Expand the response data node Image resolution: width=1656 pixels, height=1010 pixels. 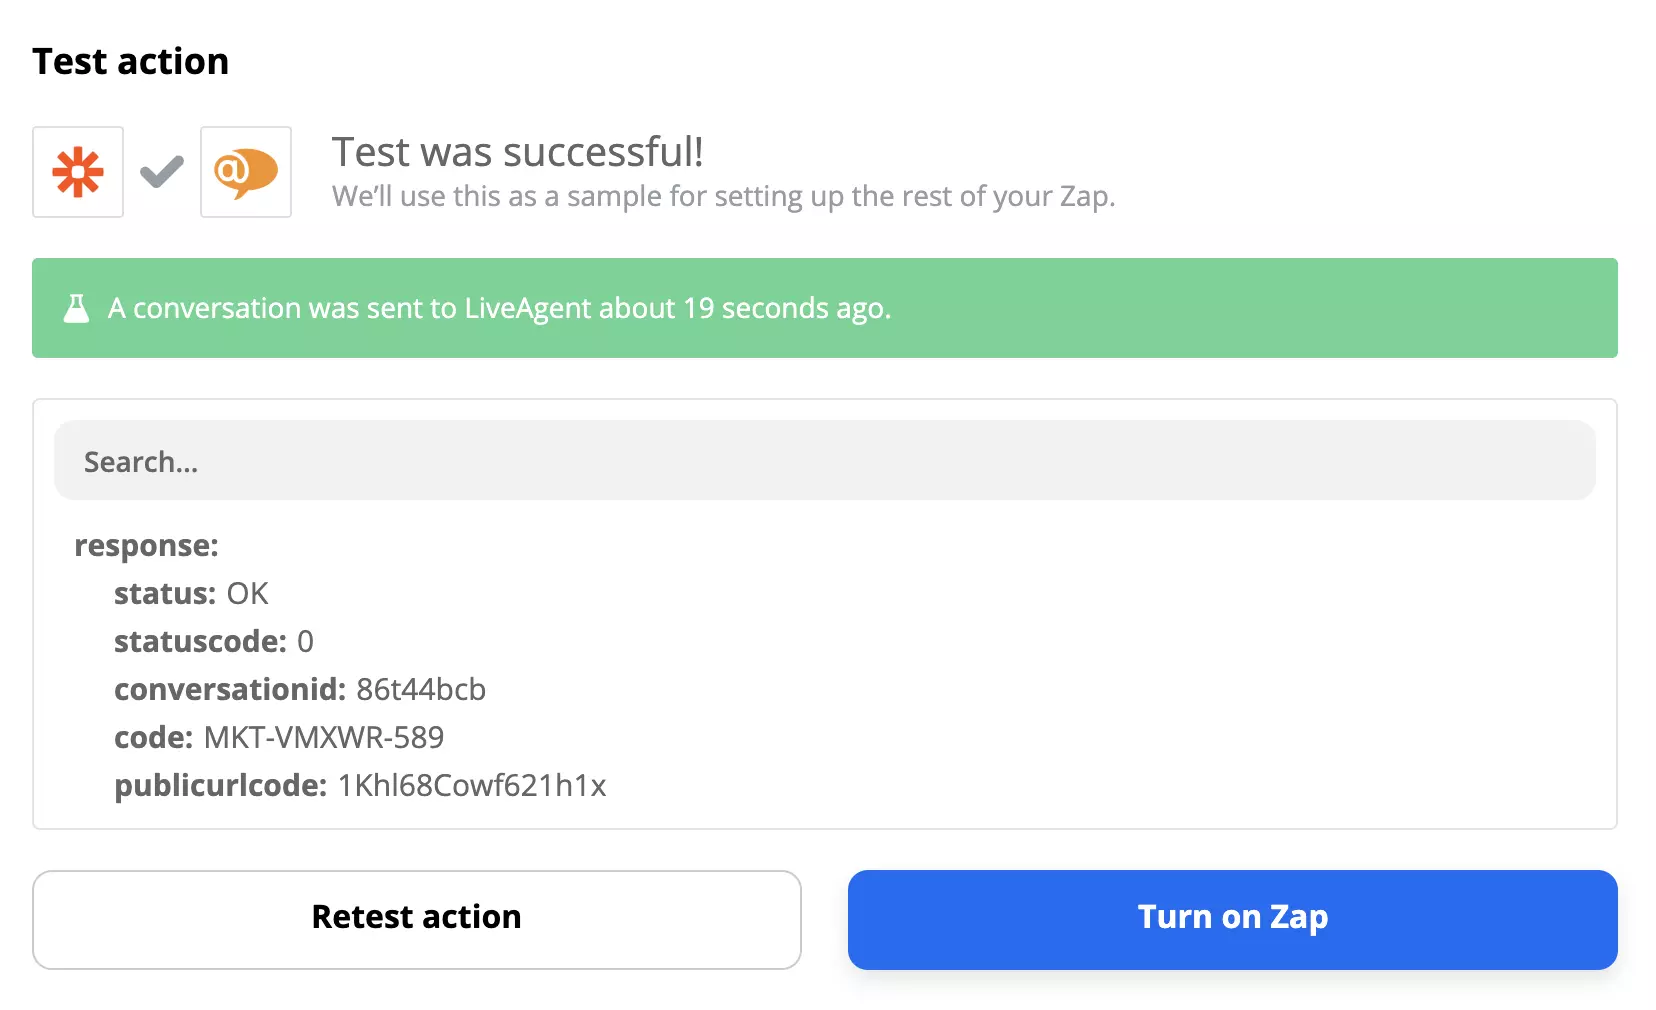click(146, 545)
